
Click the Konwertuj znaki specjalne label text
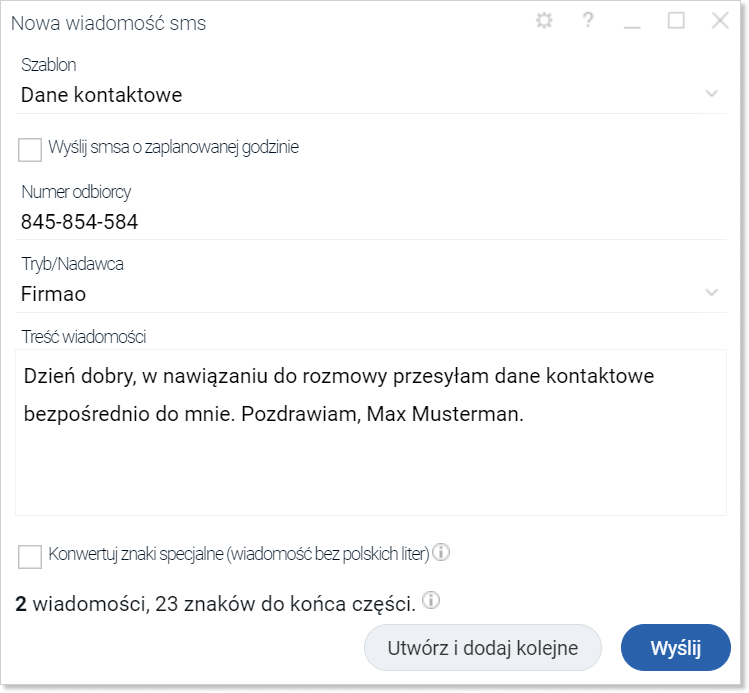(239, 554)
